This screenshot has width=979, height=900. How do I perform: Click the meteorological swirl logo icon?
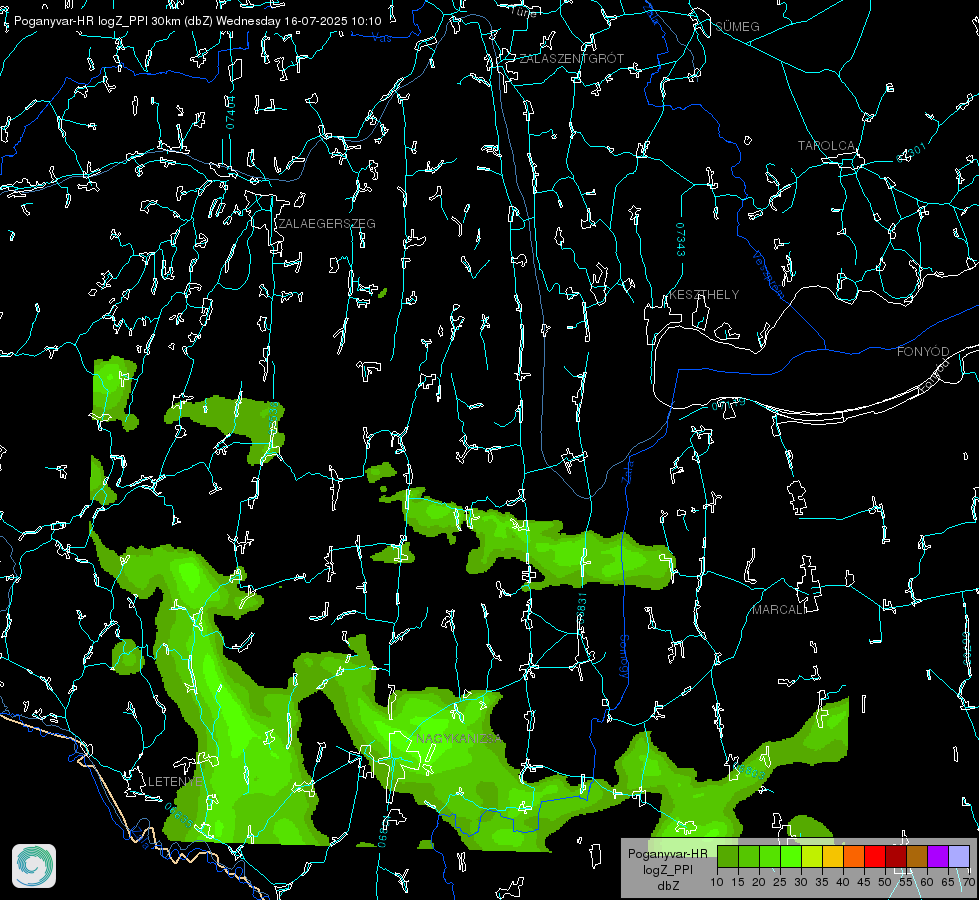pos(34,866)
